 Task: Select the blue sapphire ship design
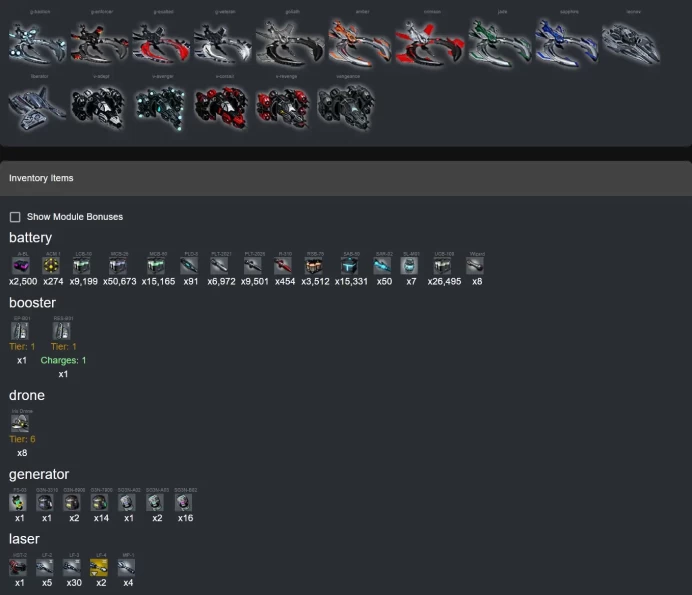point(567,43)
